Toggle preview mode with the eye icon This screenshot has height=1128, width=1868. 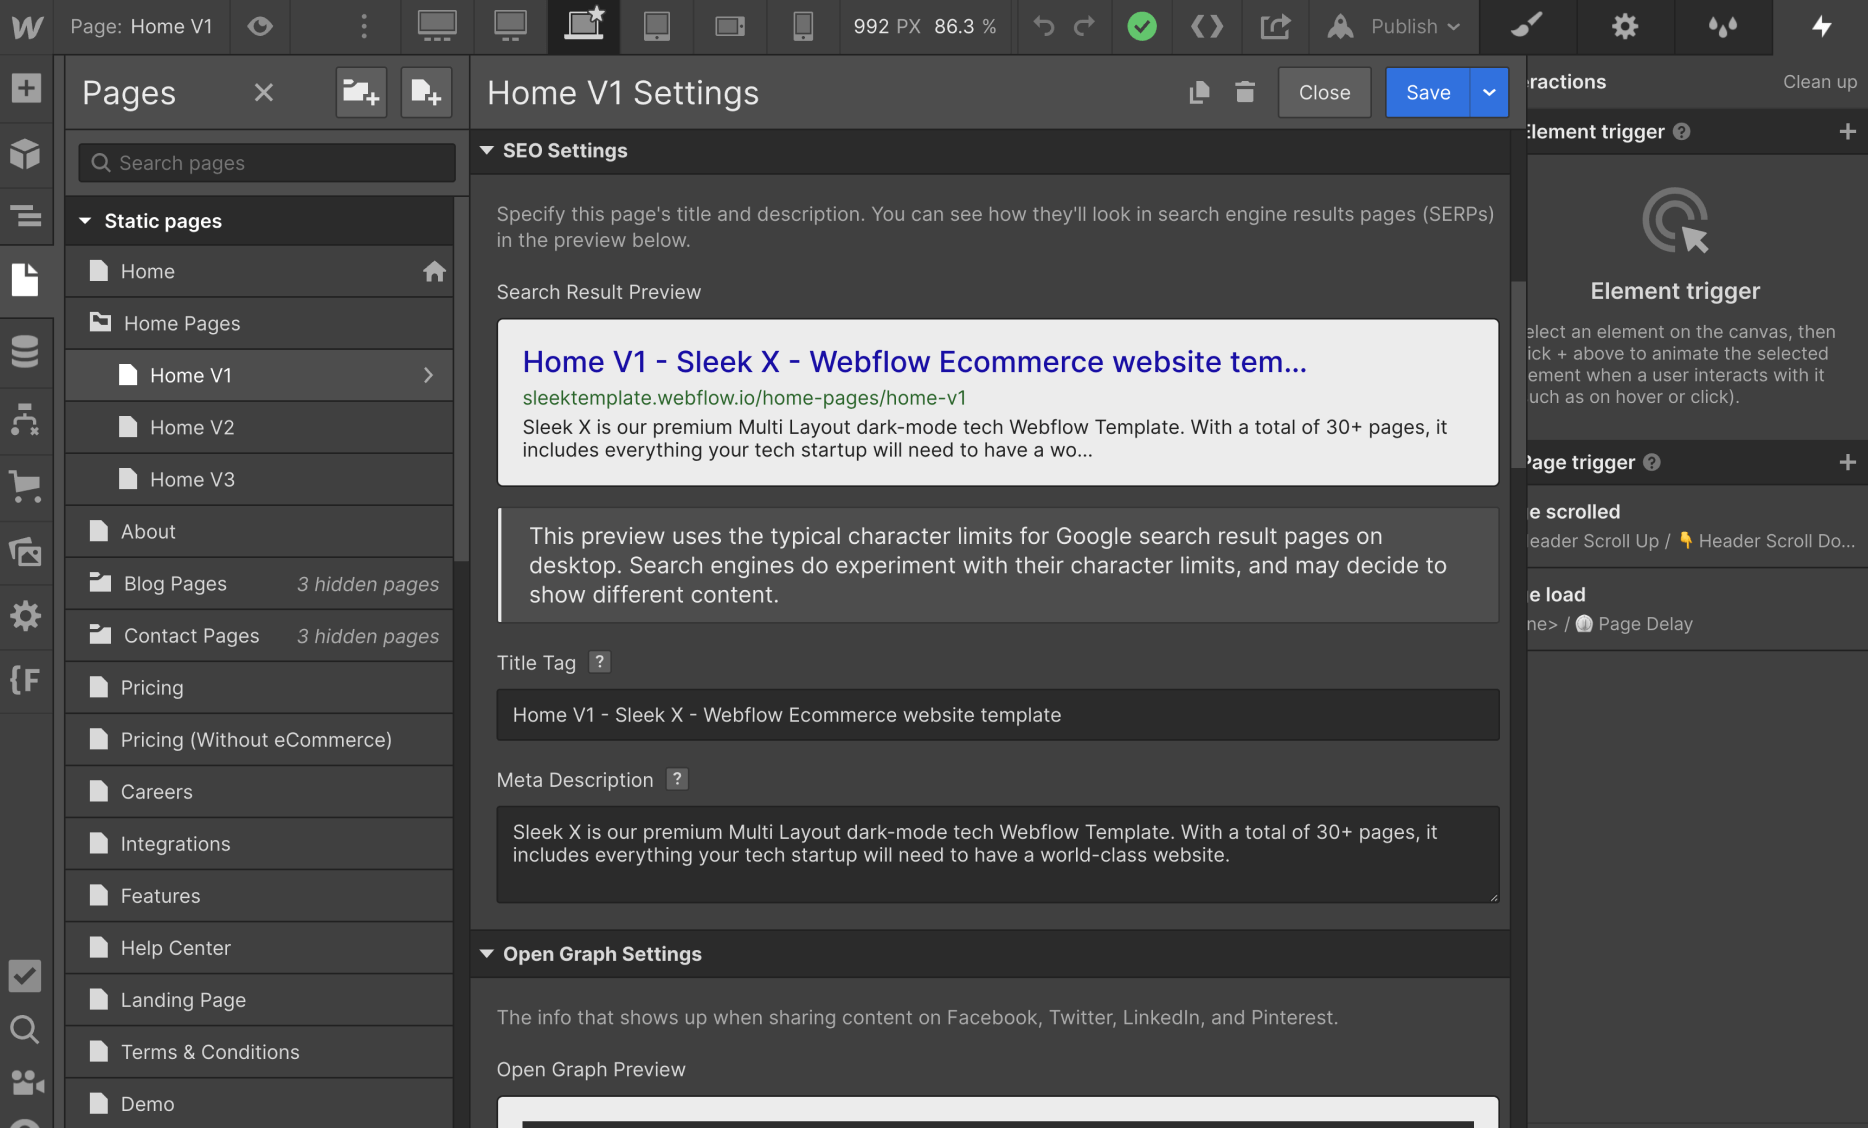tap(259, 27)
